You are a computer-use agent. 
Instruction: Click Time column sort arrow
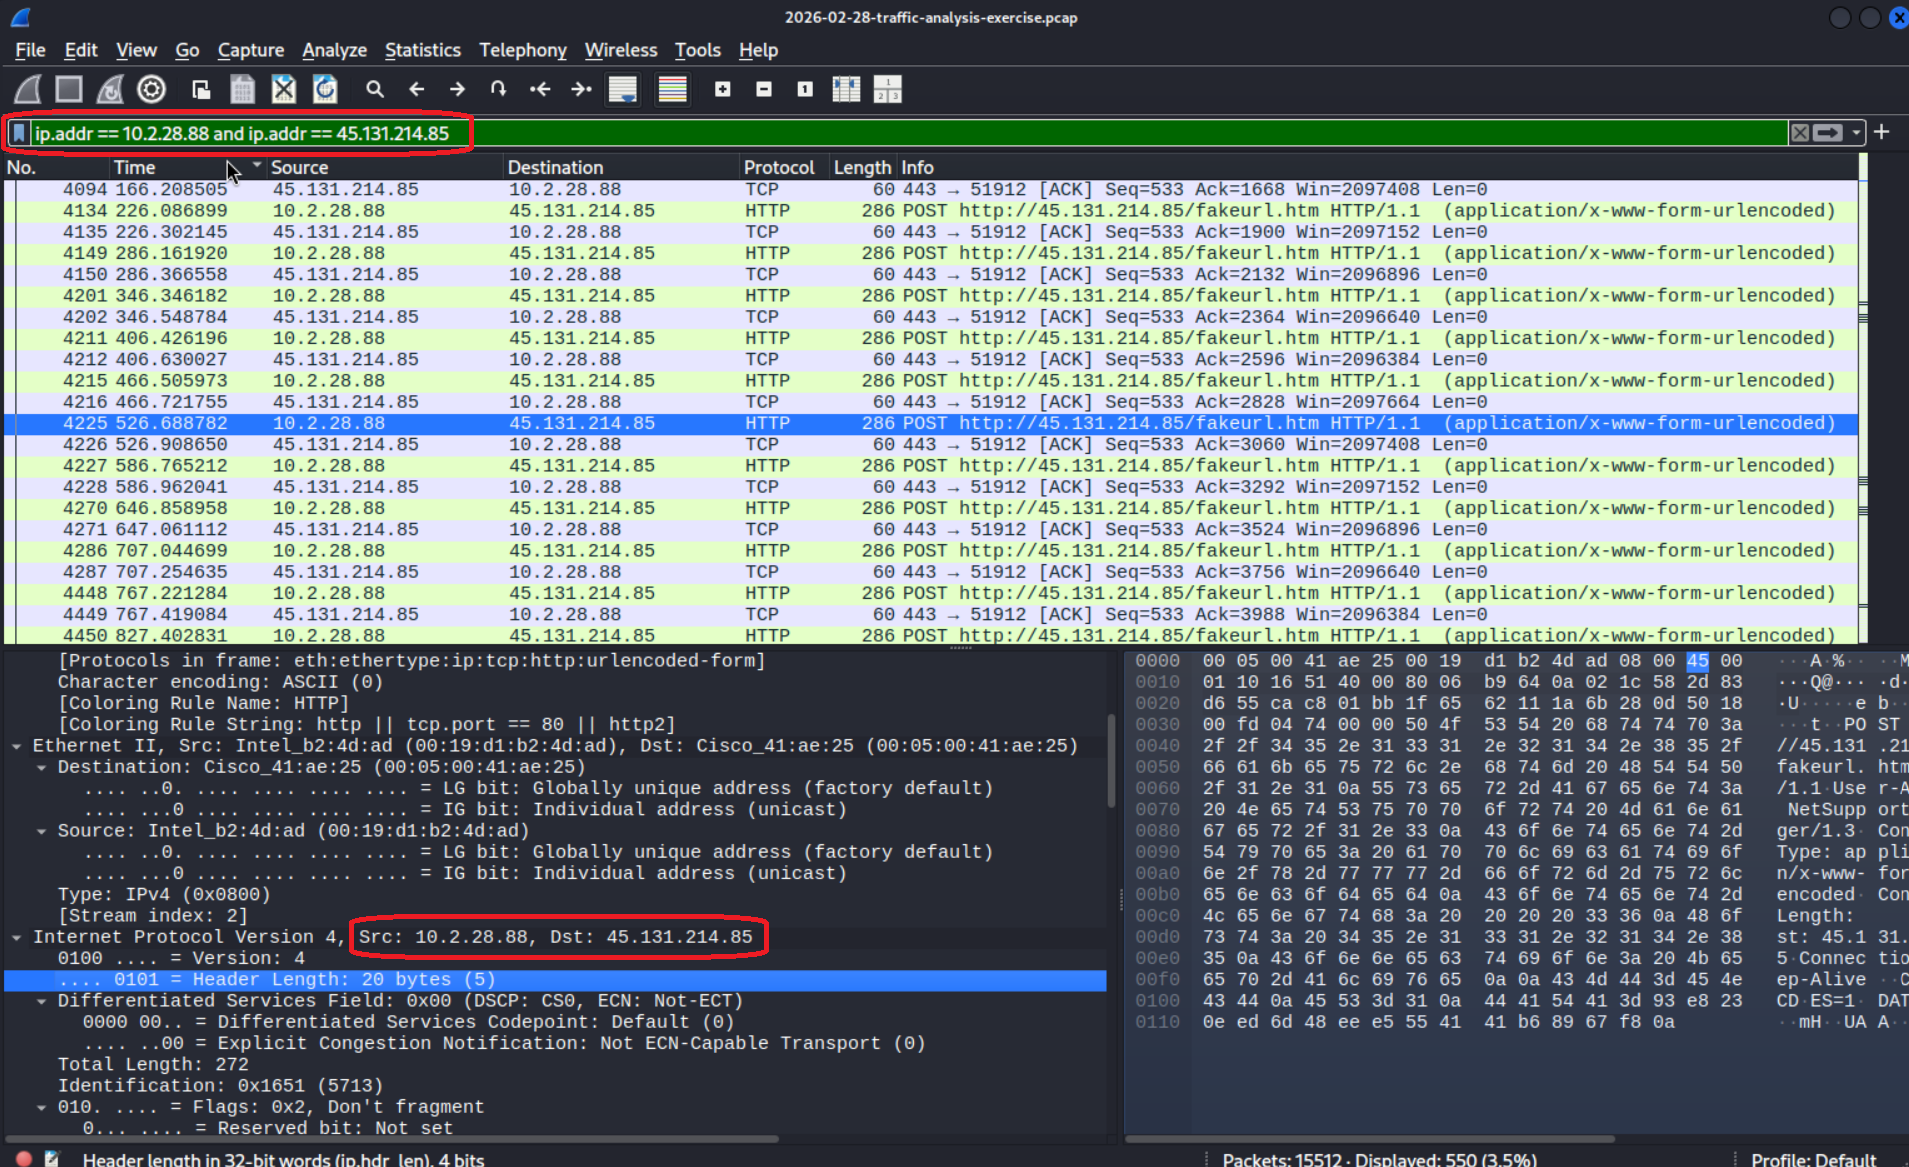click(x=257, y=166)
